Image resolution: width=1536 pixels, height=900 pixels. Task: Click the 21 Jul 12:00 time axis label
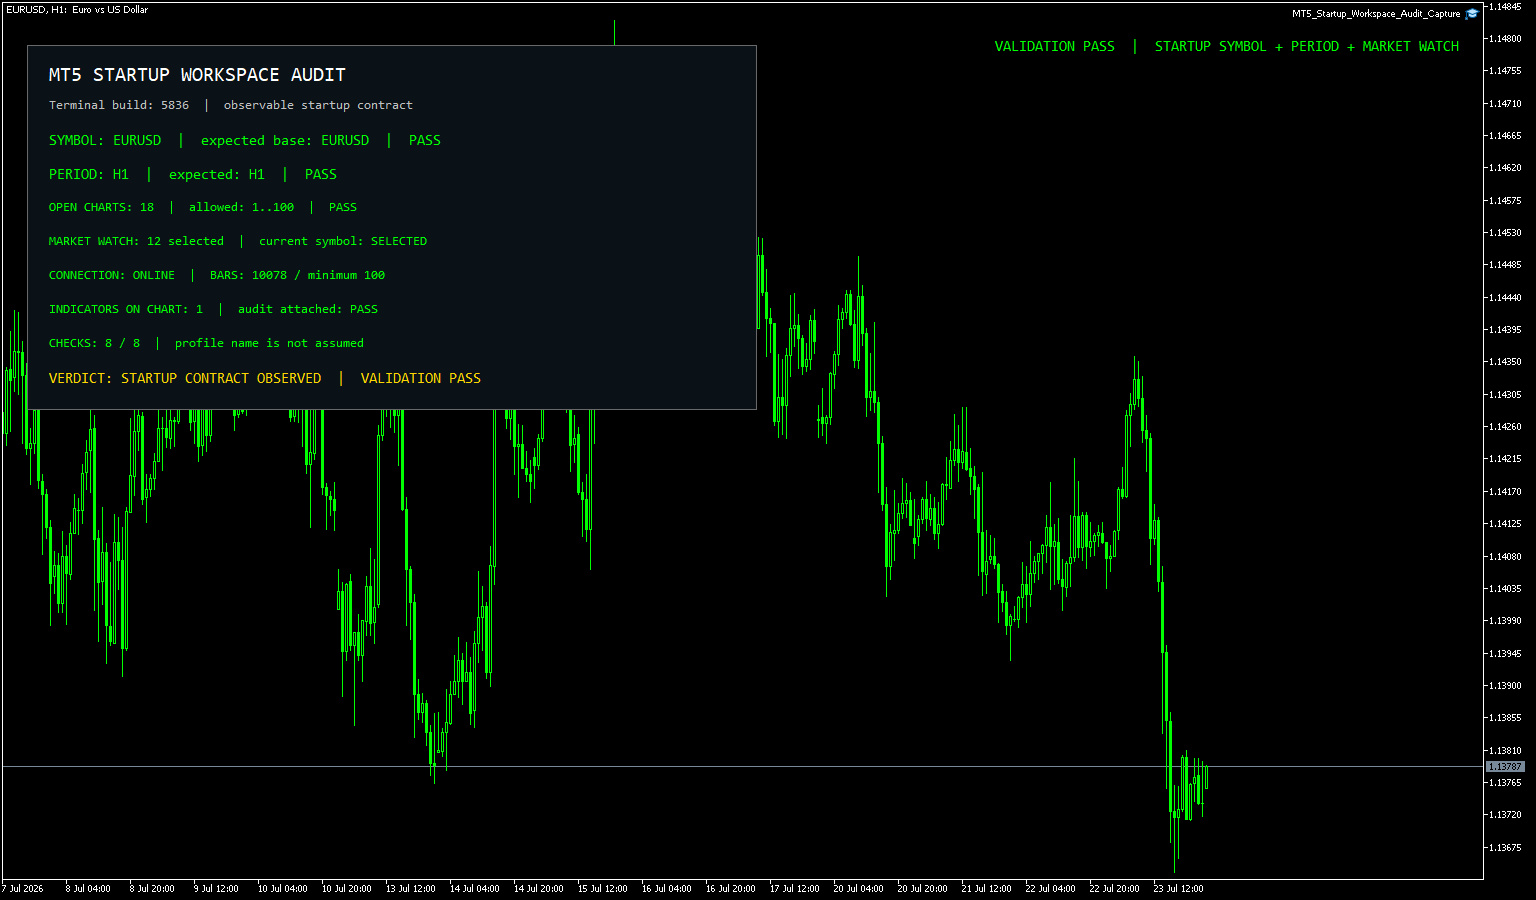tap(987, 889)
